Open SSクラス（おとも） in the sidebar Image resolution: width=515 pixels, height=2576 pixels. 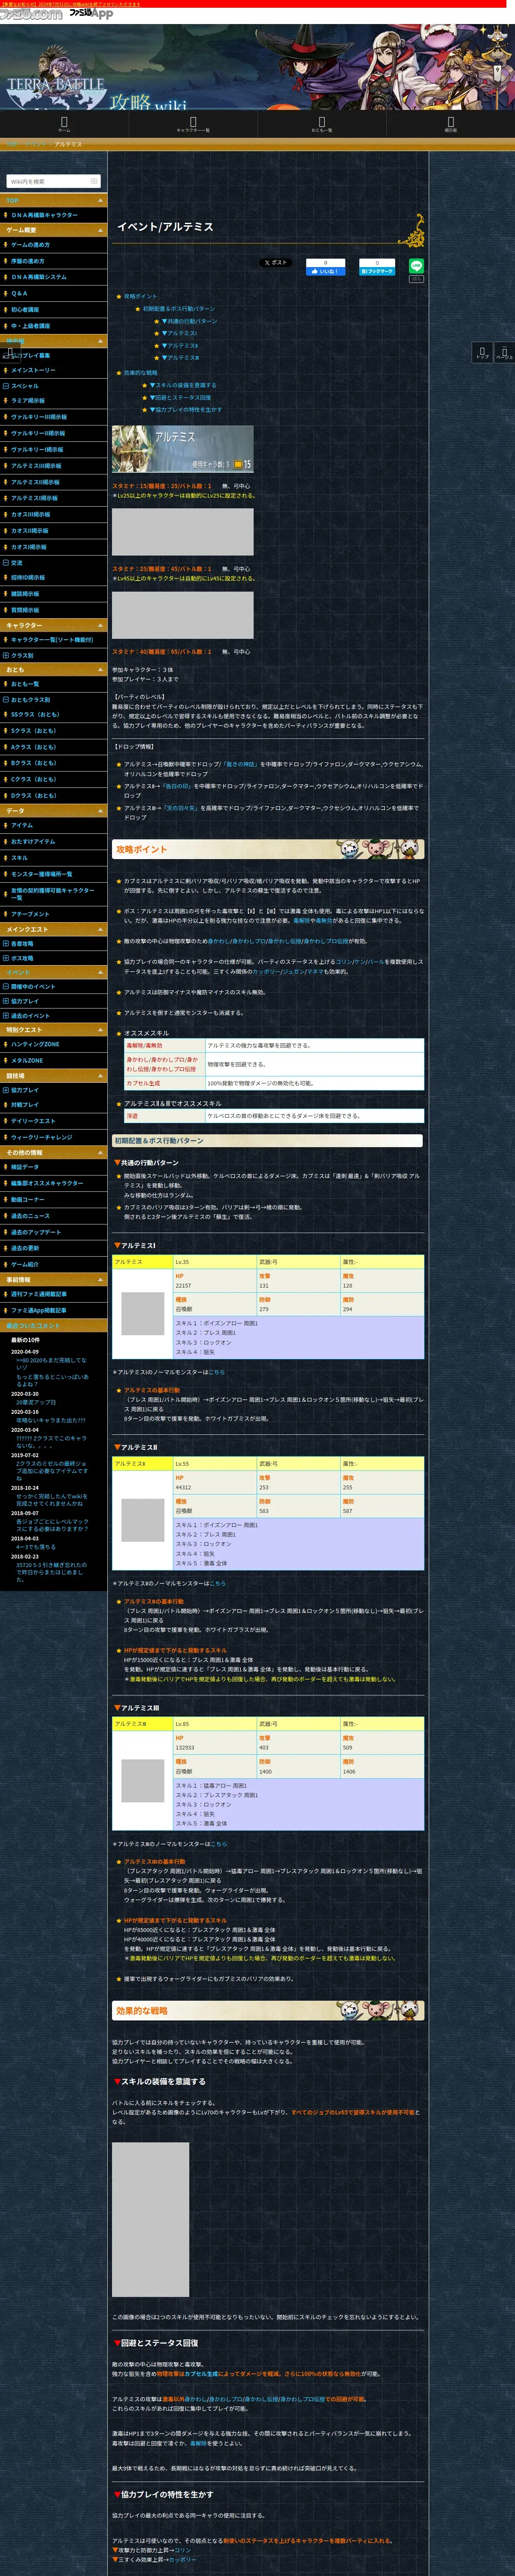[35, 714]
